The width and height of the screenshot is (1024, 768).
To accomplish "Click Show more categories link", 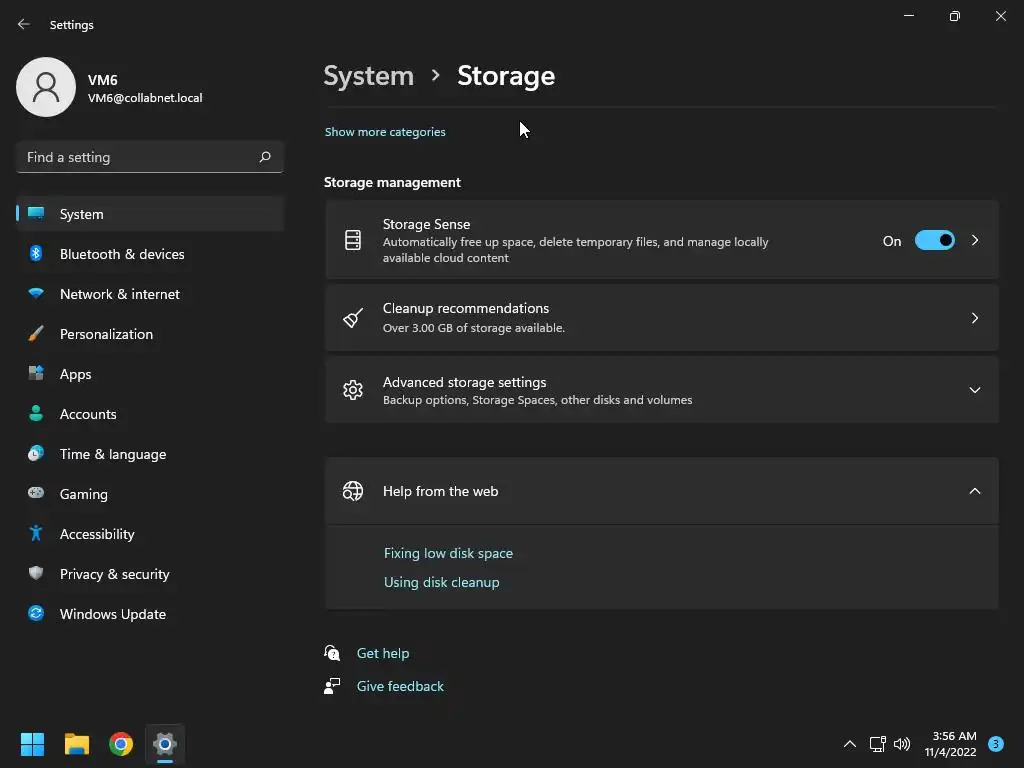I will click(385, 132).
